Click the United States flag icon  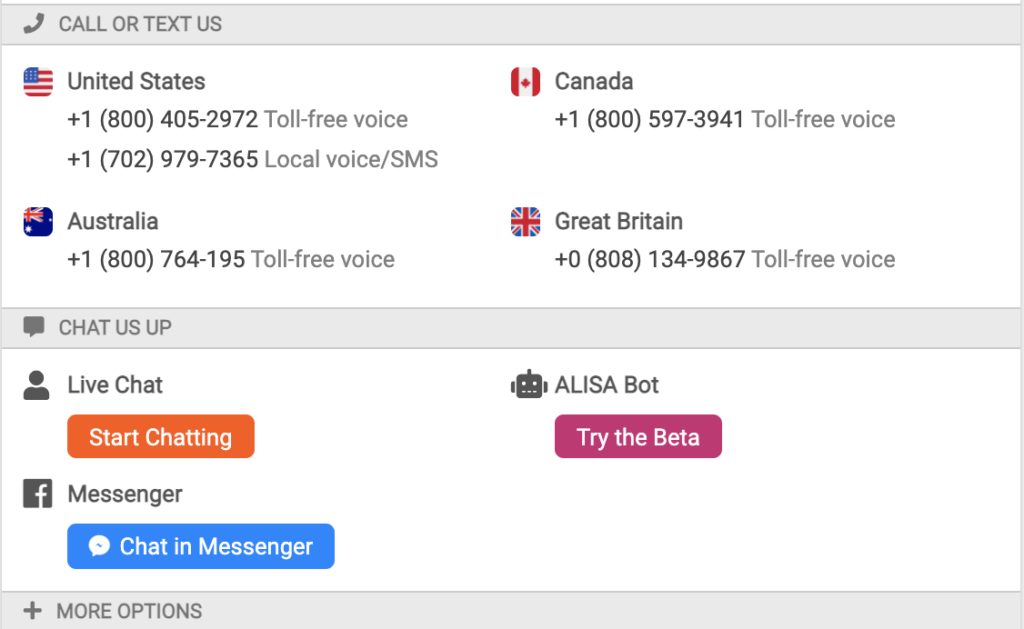coord(38,82)
